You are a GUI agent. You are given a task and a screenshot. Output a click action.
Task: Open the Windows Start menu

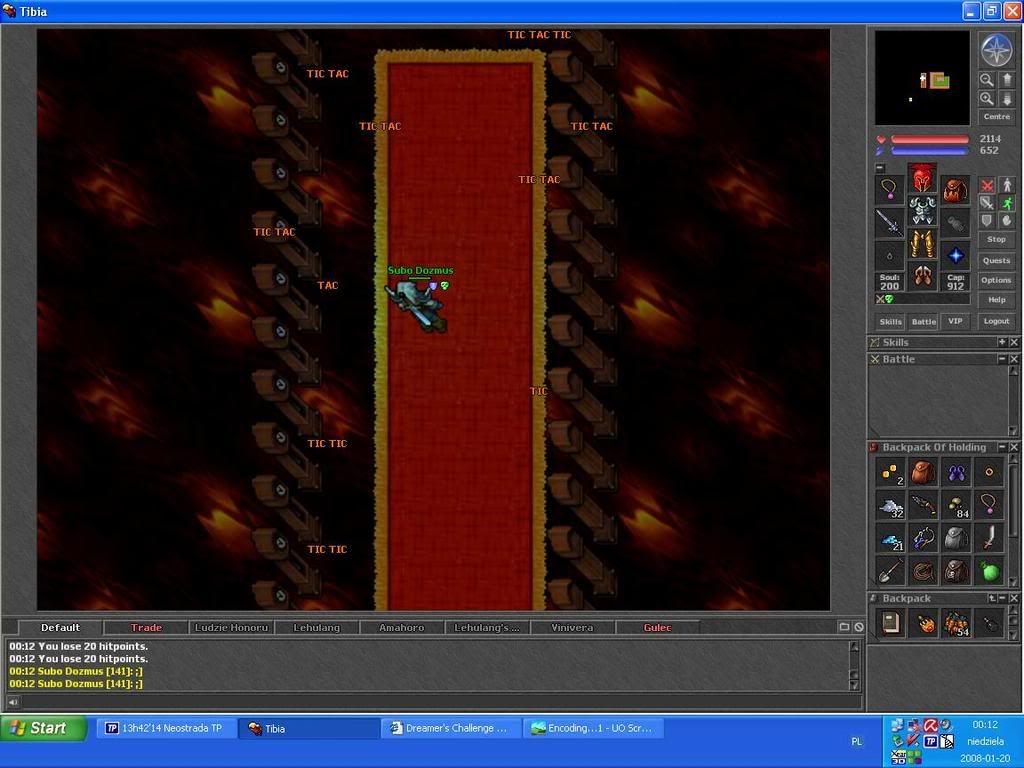(44, 728)
